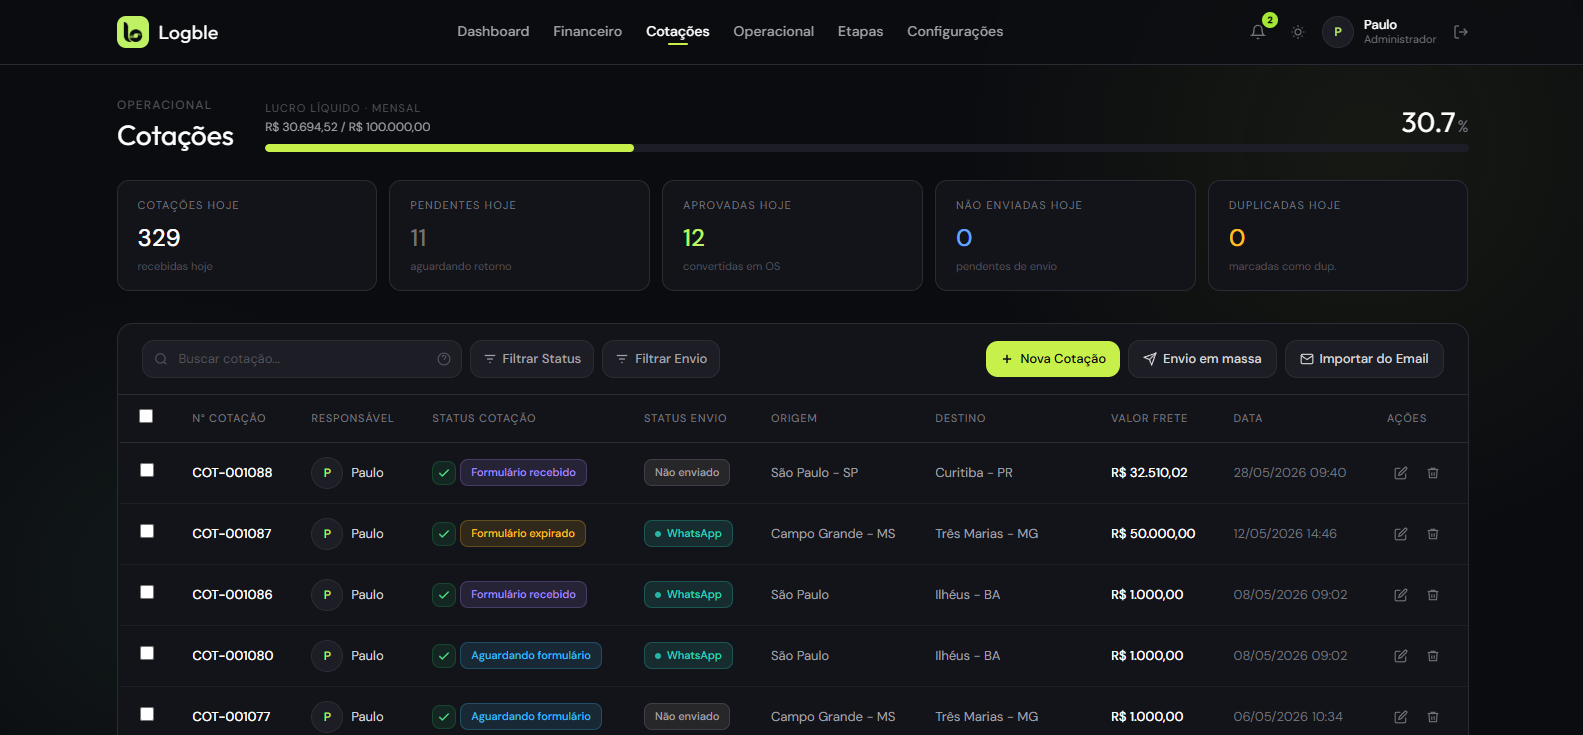Viewport: 1583px width, 735px height.
Task: Delete quotation COT-001080
Action: (x=1433, y=656)
